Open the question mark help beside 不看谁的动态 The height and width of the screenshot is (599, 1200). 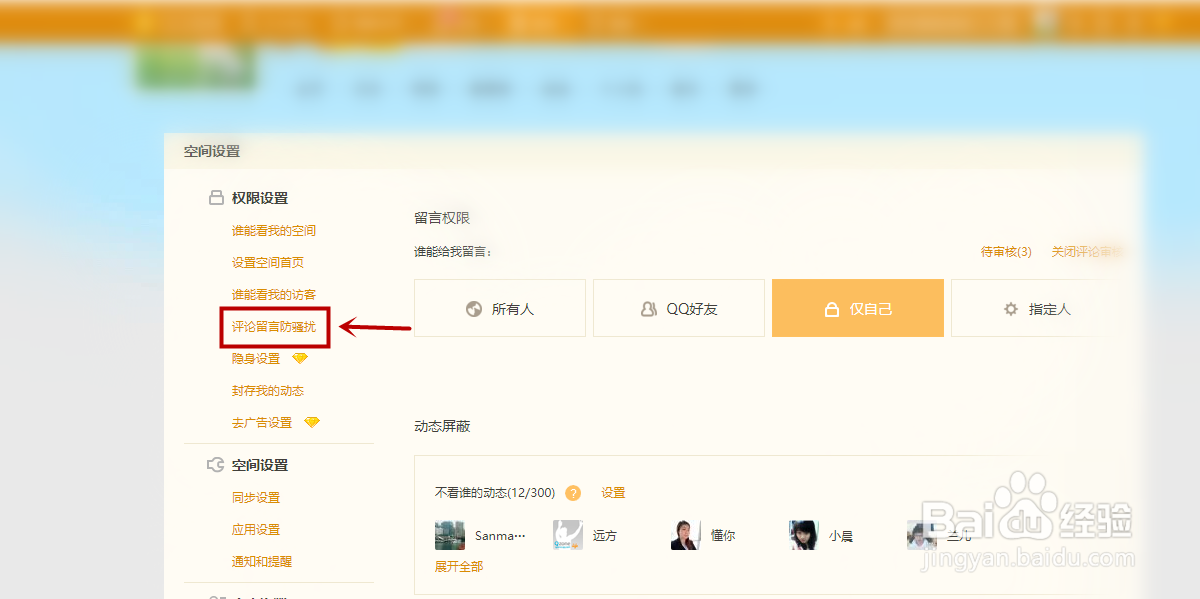[573, 492]
